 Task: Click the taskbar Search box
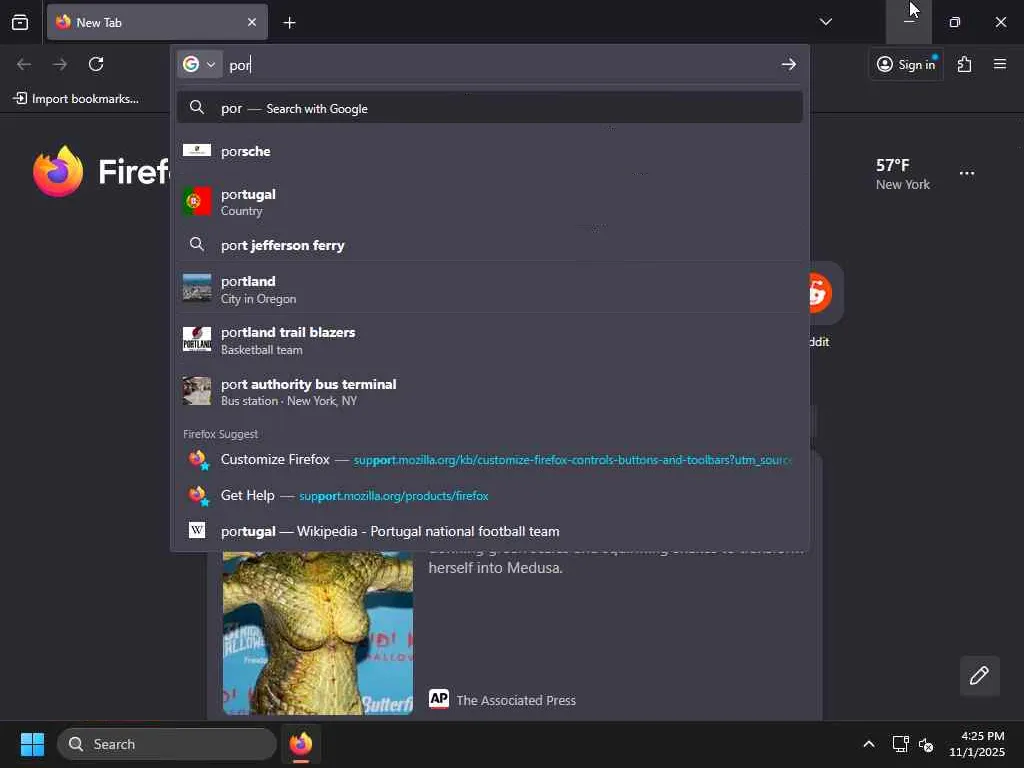pos(167,744)
